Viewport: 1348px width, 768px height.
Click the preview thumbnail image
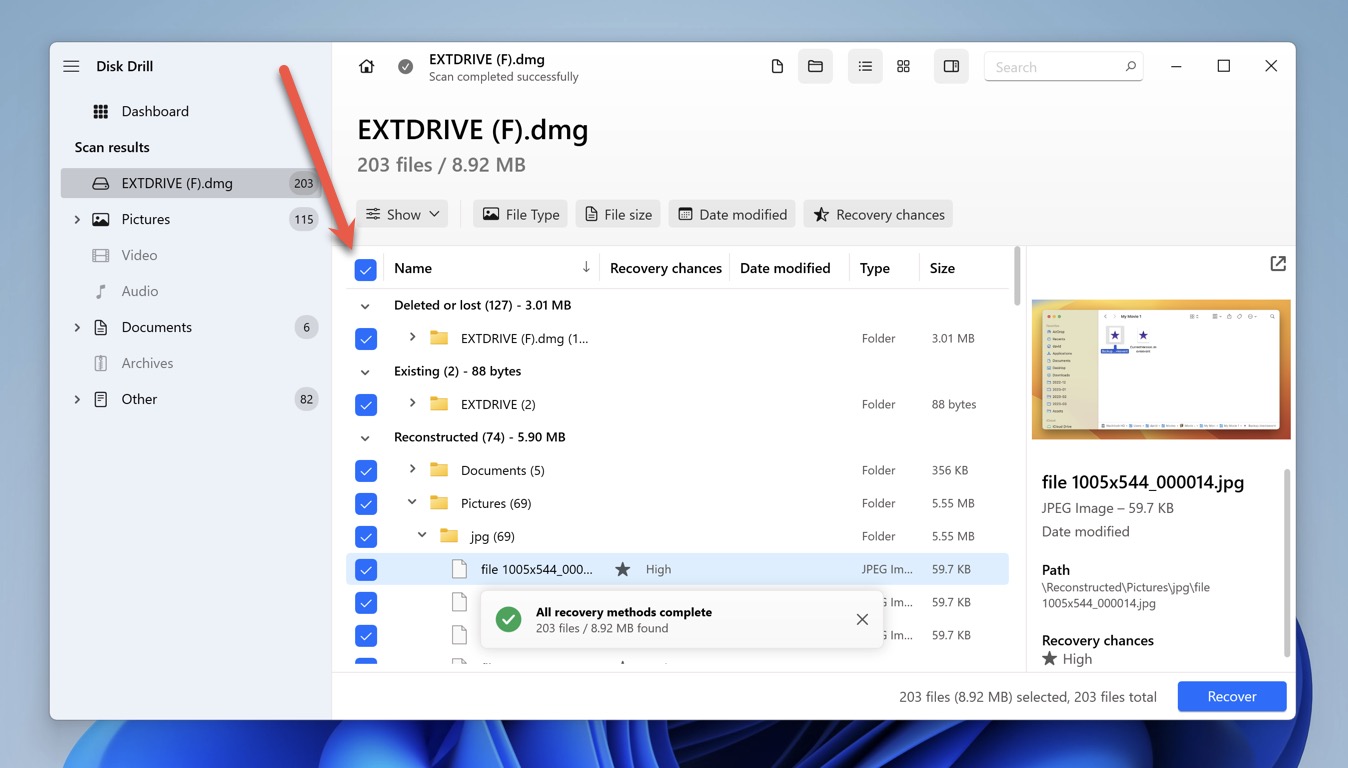coord(1161,369)
